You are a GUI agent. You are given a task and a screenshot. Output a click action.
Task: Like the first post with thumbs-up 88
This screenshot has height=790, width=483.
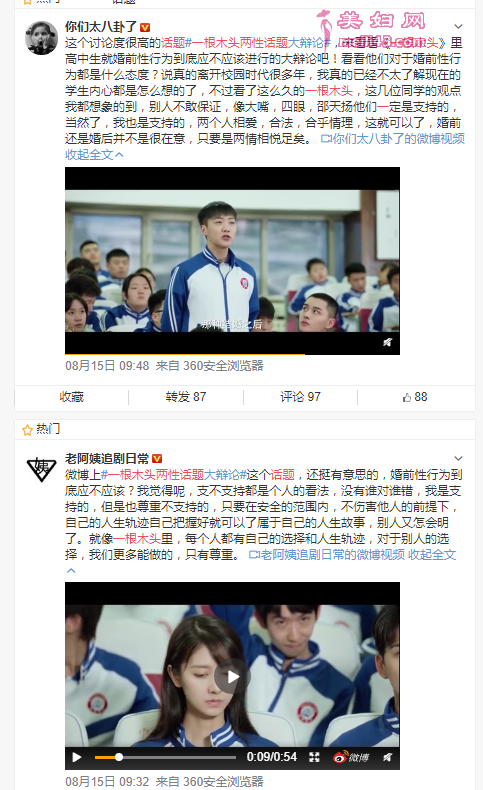point(415,397)
